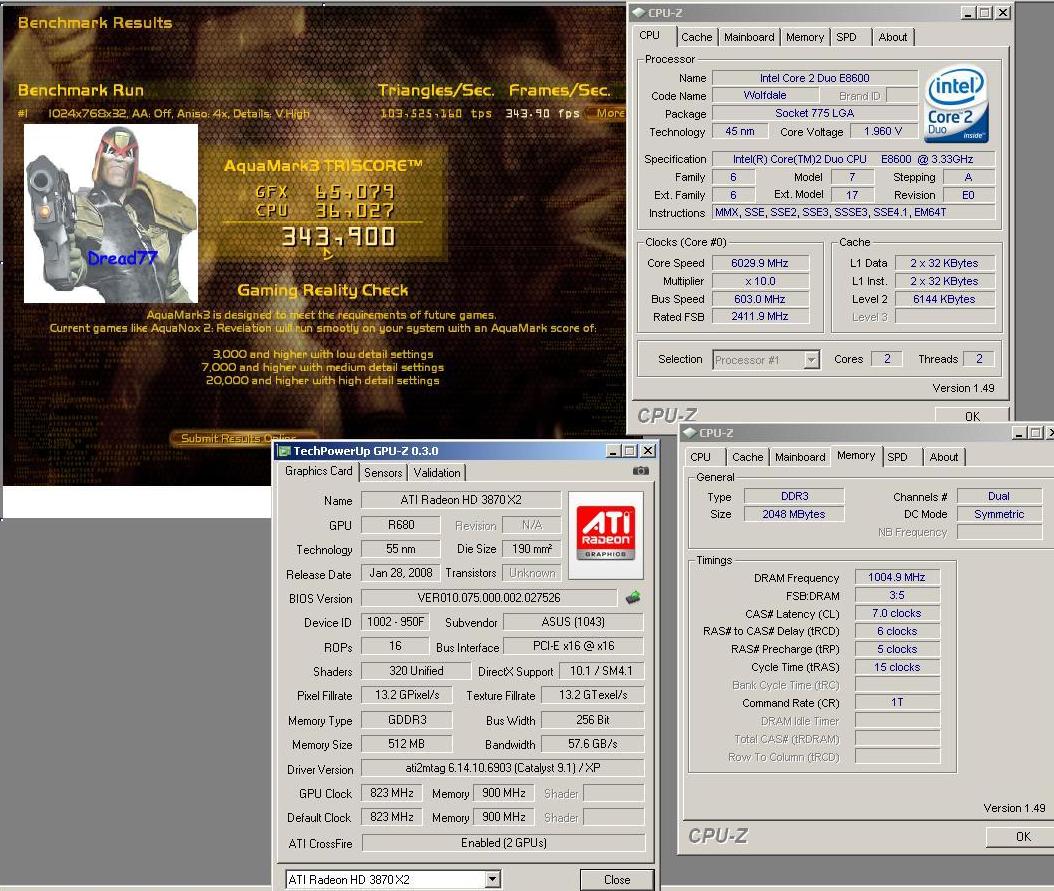This screenshot has height=891, width=1054.
Task: Select the Memory tab in lower CPU-Z
Action: (x=856, y=455)
